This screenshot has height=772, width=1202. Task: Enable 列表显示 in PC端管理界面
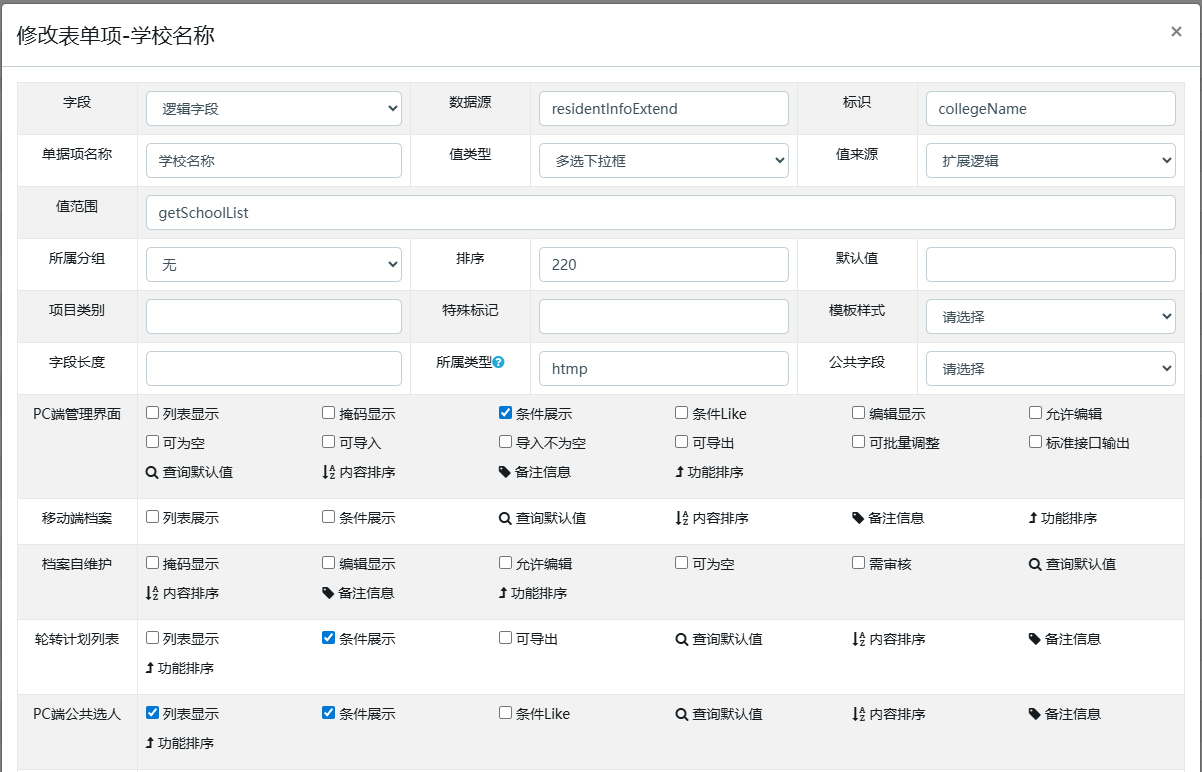pos(152,413)
